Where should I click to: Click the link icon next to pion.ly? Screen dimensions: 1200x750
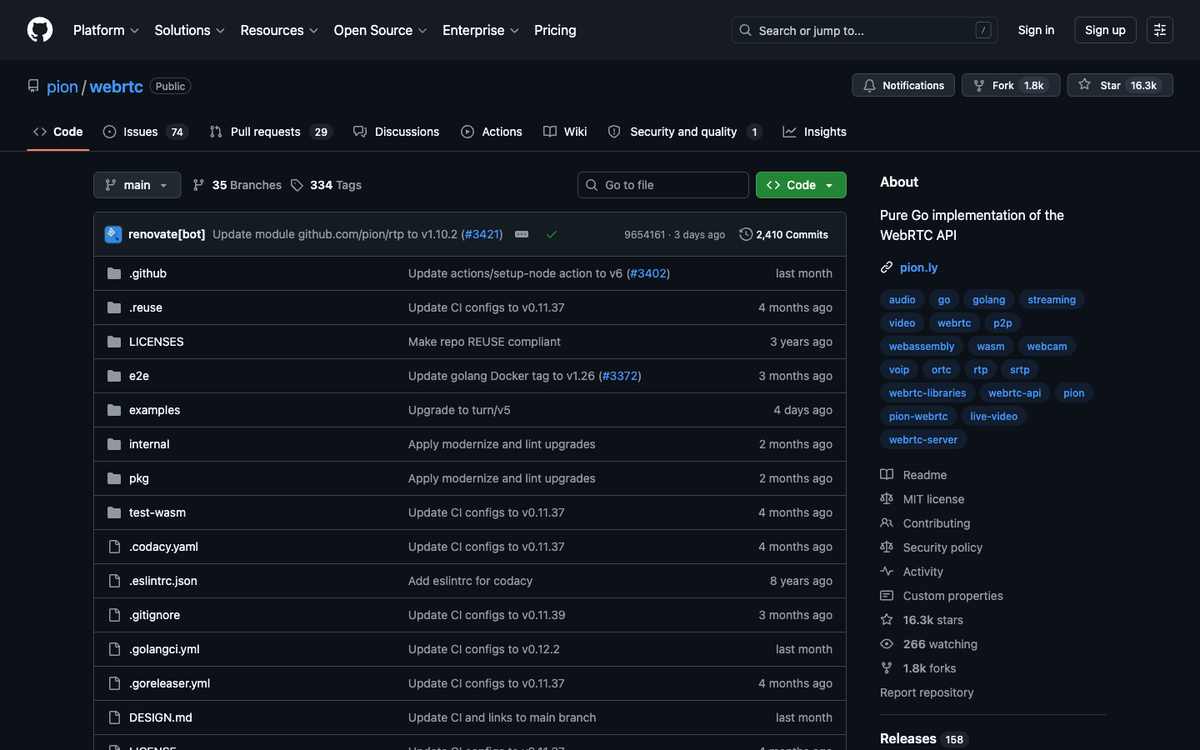(x=887, y=267)
